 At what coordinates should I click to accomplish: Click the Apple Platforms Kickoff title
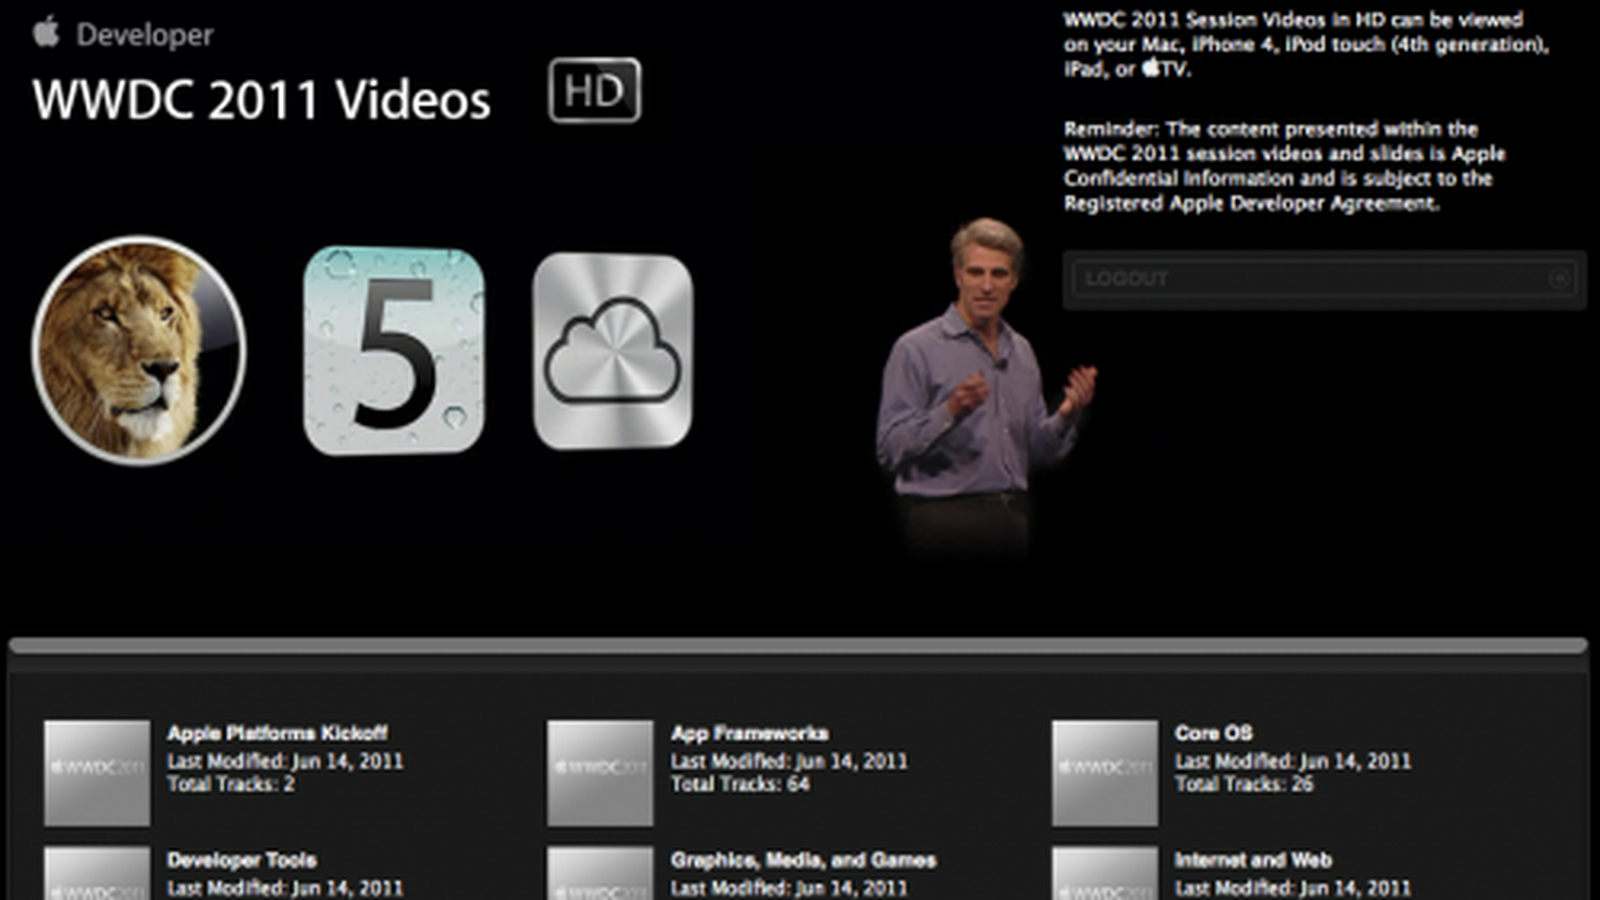point(277,733)
